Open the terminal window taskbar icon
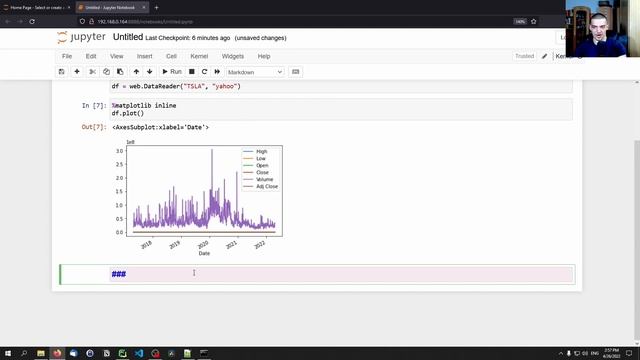The height and width of the screenshot is (360, 640). 204,353
